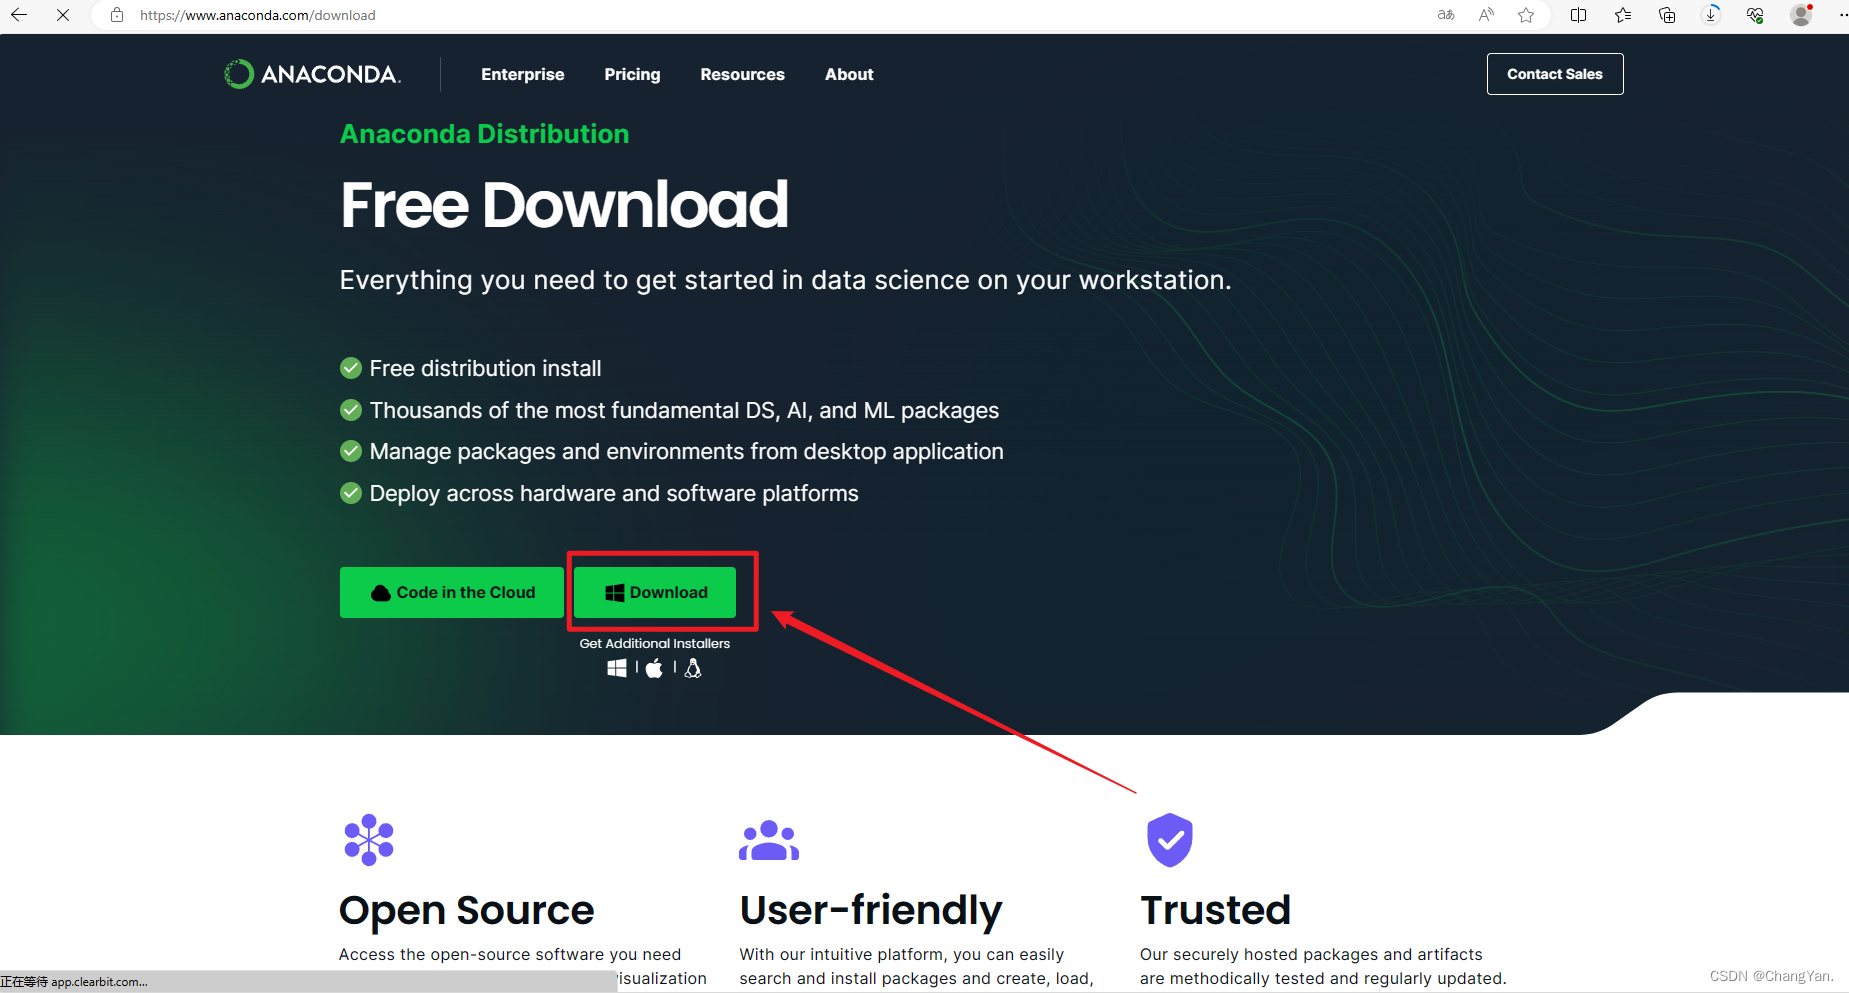The image size is (1849, 993).
Task: Click the Free Download headline
Action: 564,205
